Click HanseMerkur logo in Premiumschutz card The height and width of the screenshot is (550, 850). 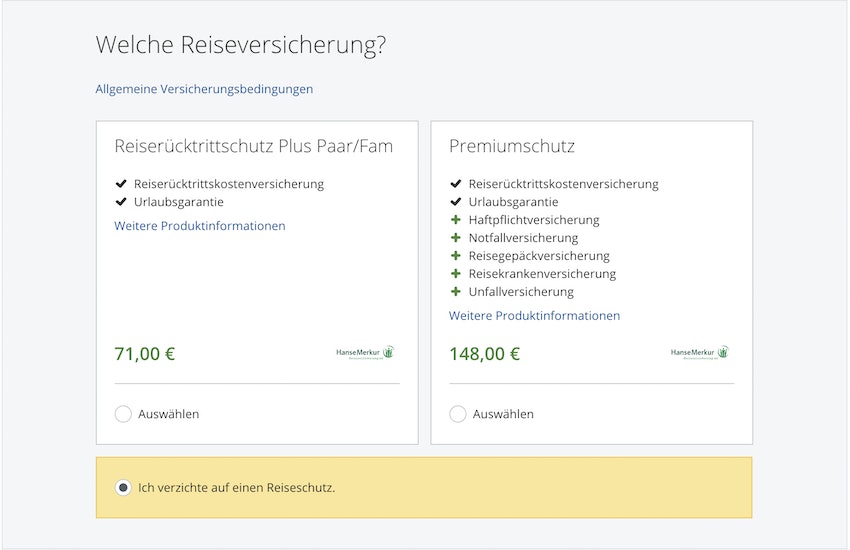pos(700,353)
